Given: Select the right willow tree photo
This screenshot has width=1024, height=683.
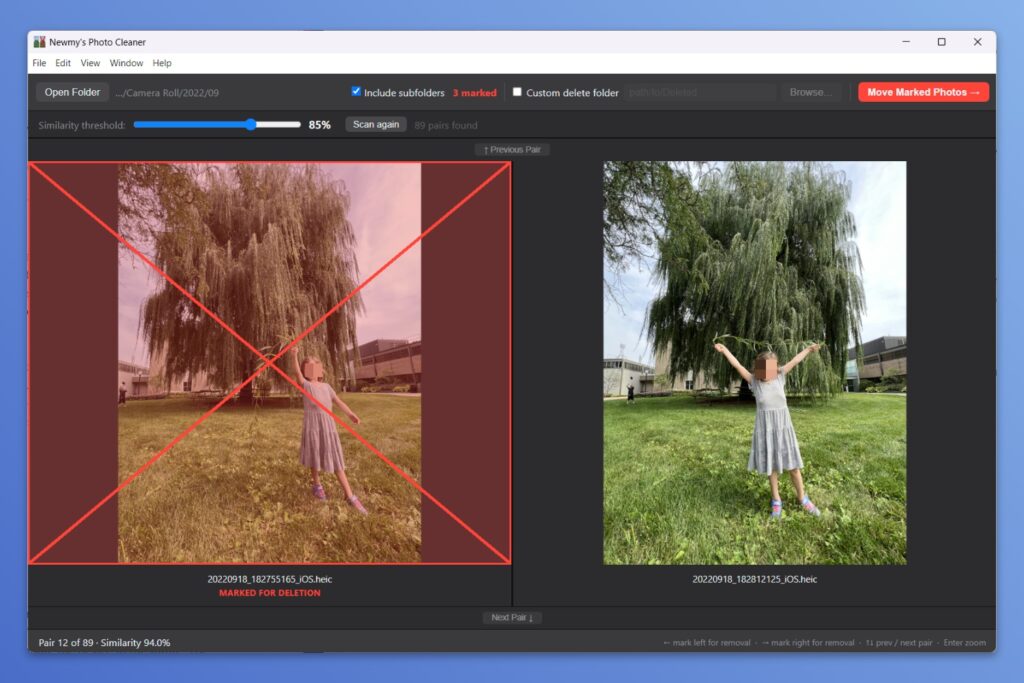Looking at the screenshot, I should coord(754,363).
